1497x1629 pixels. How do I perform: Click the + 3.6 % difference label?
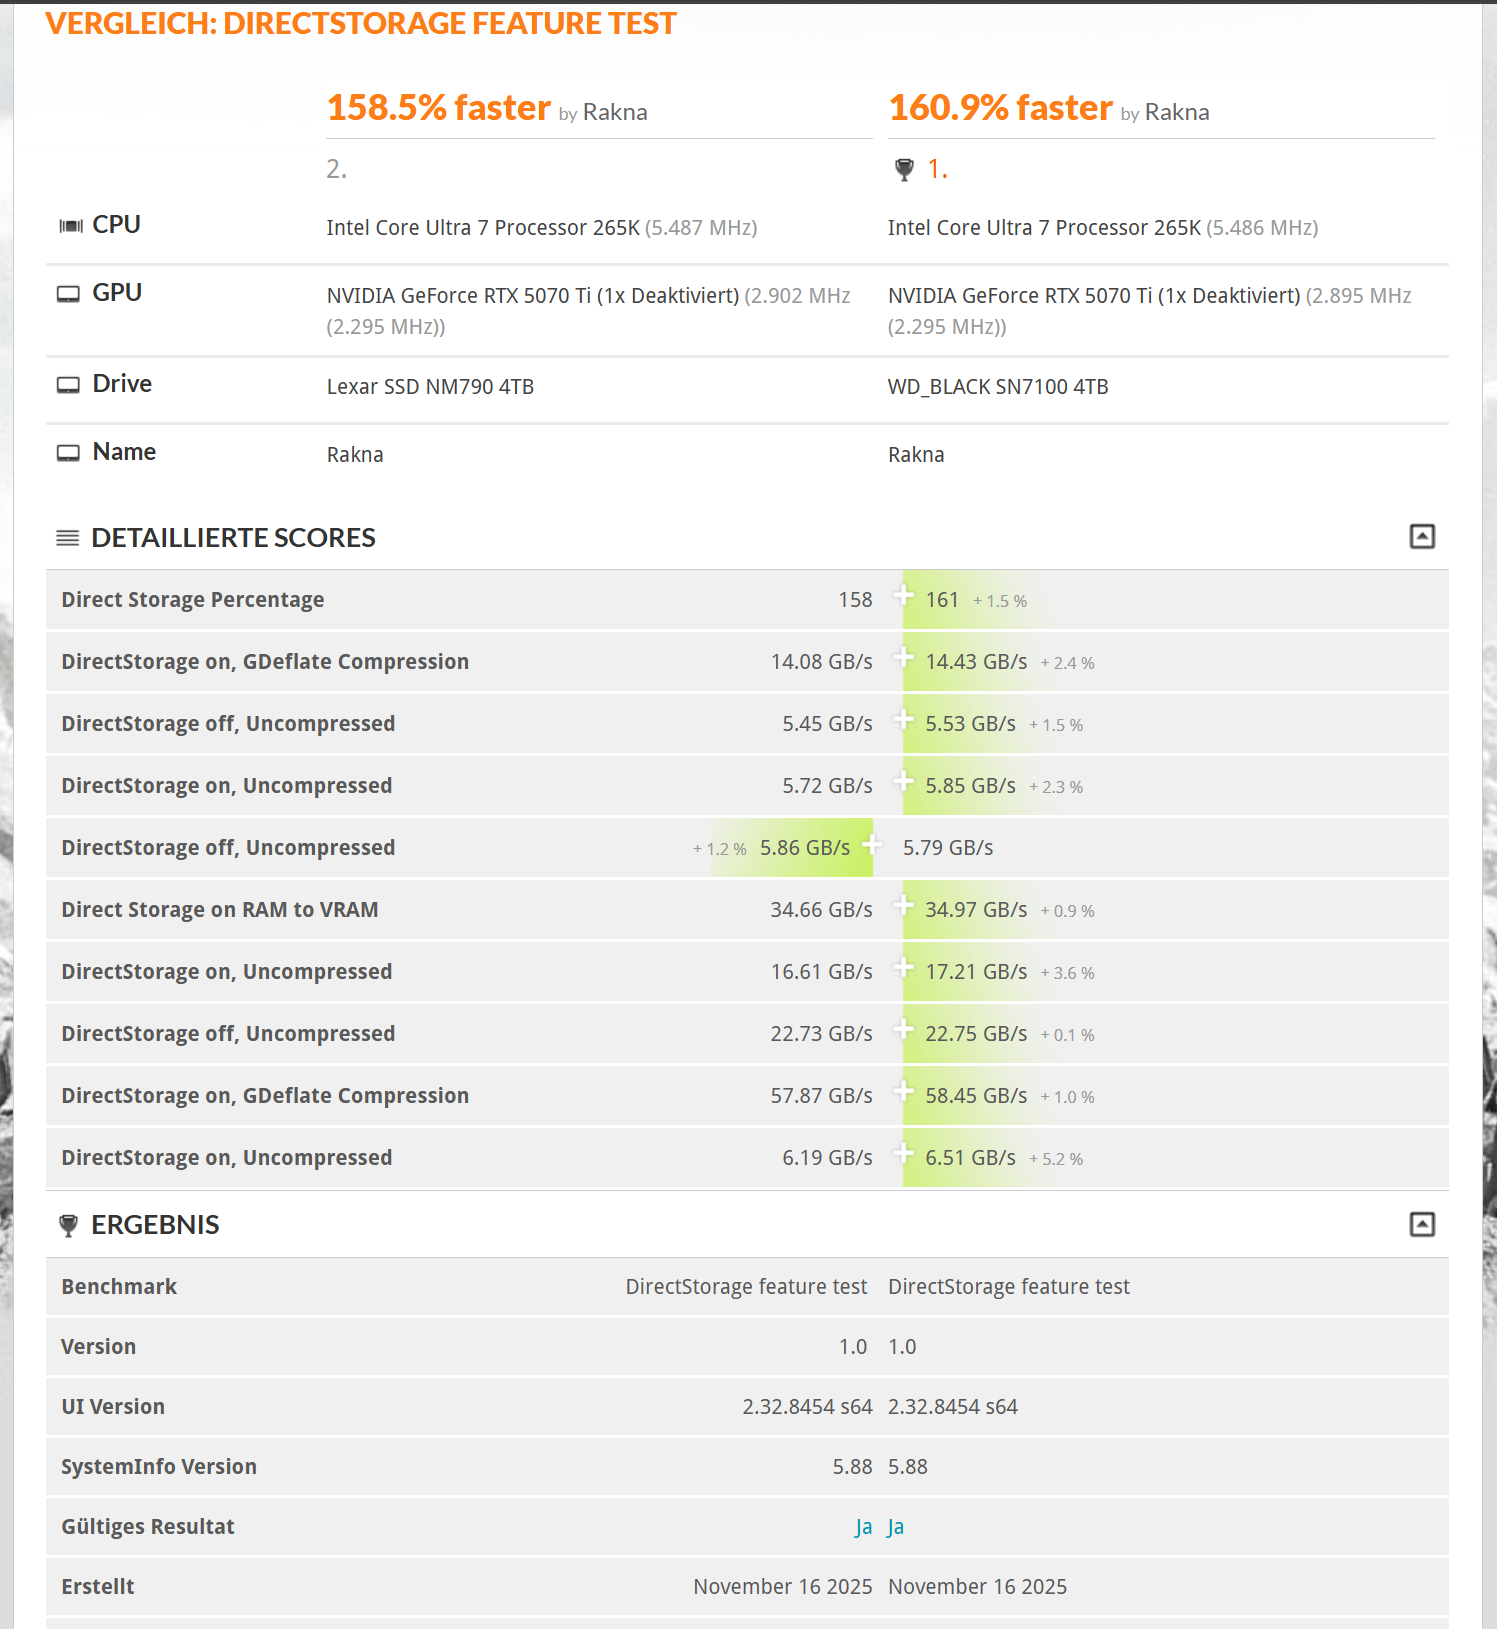tap(1067, 973)
